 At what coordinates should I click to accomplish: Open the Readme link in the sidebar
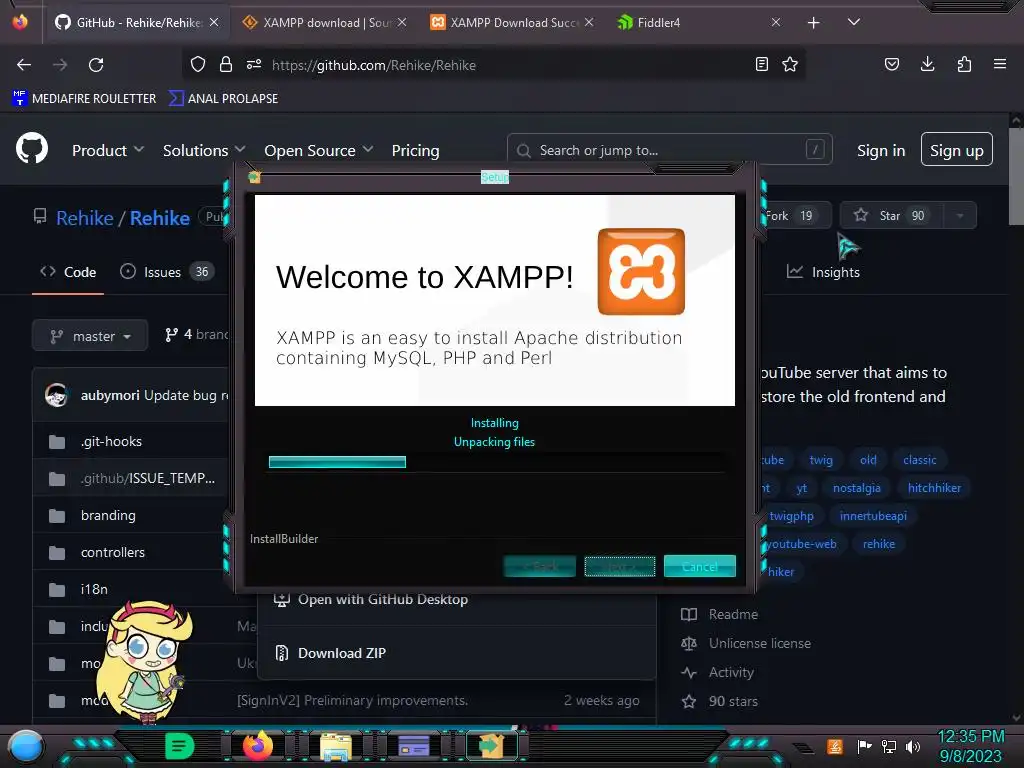[x=733, y=615]
